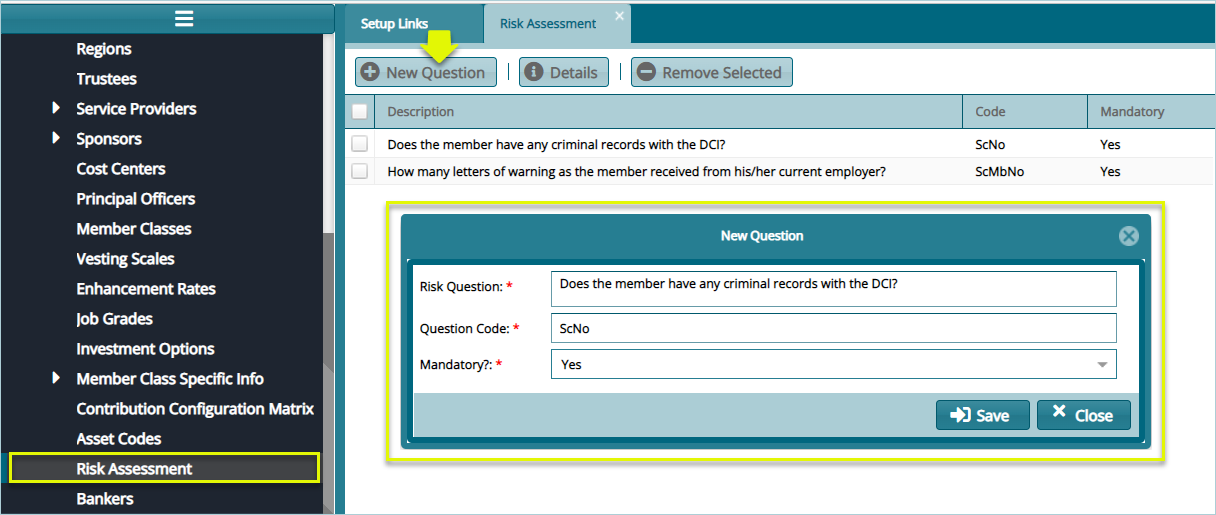Select Service Providers label in sidebar
The height and width of the screenshot is (515, 1216).
(136, 109)
